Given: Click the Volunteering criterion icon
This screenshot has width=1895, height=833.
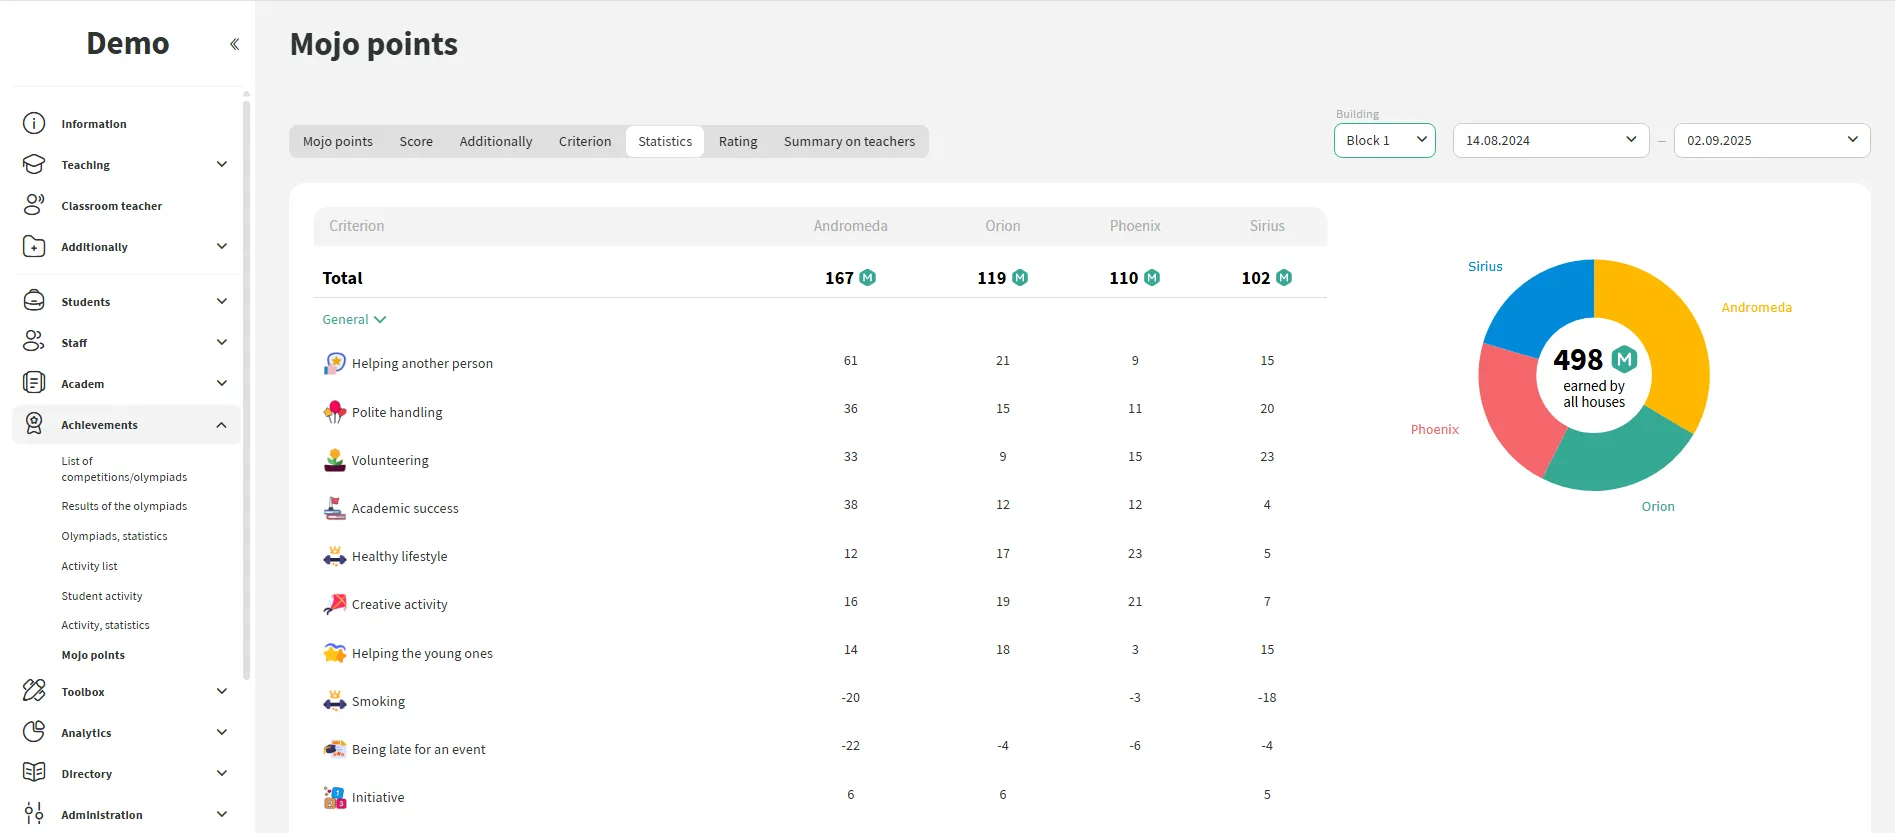Looking at the screenshot, I should coord(334,460).
